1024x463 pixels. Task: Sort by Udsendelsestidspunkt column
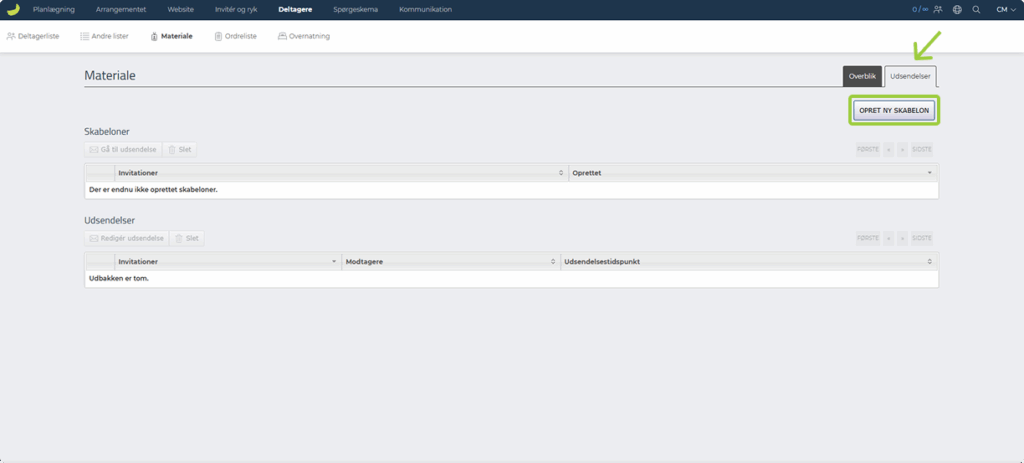(x=749, y=262)
